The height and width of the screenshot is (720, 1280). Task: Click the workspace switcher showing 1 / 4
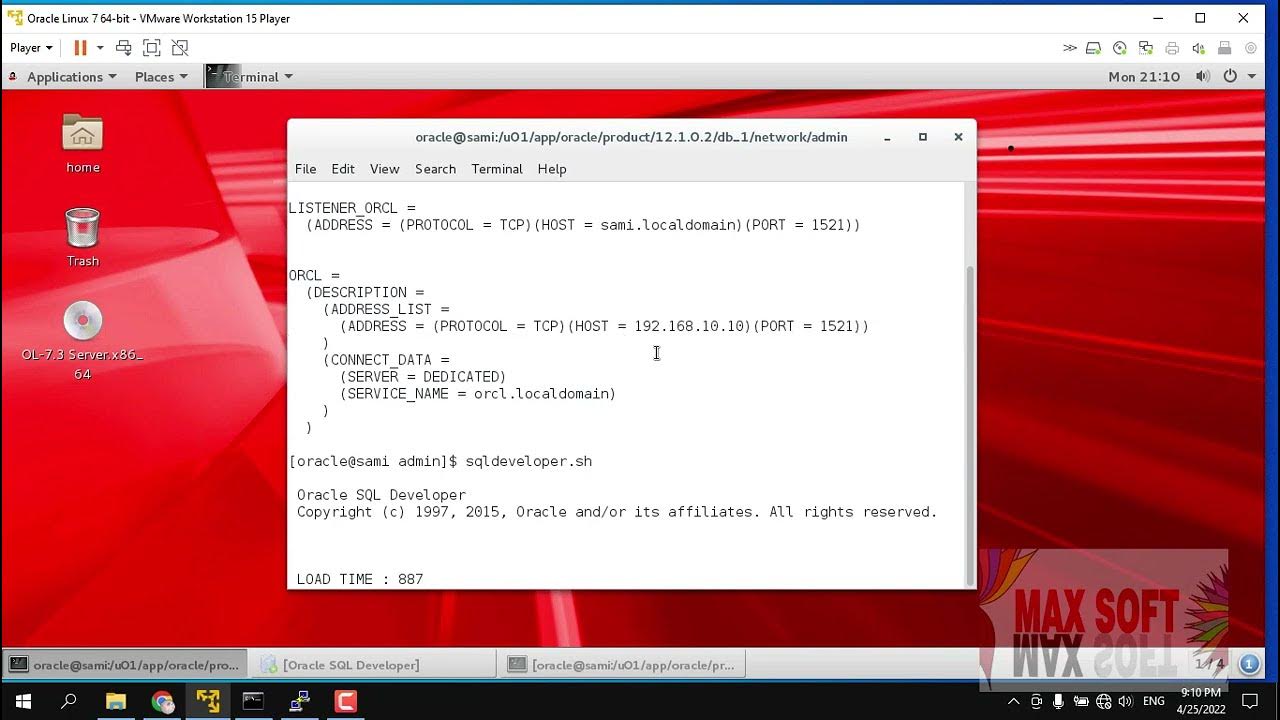[x=1209, y=664]
